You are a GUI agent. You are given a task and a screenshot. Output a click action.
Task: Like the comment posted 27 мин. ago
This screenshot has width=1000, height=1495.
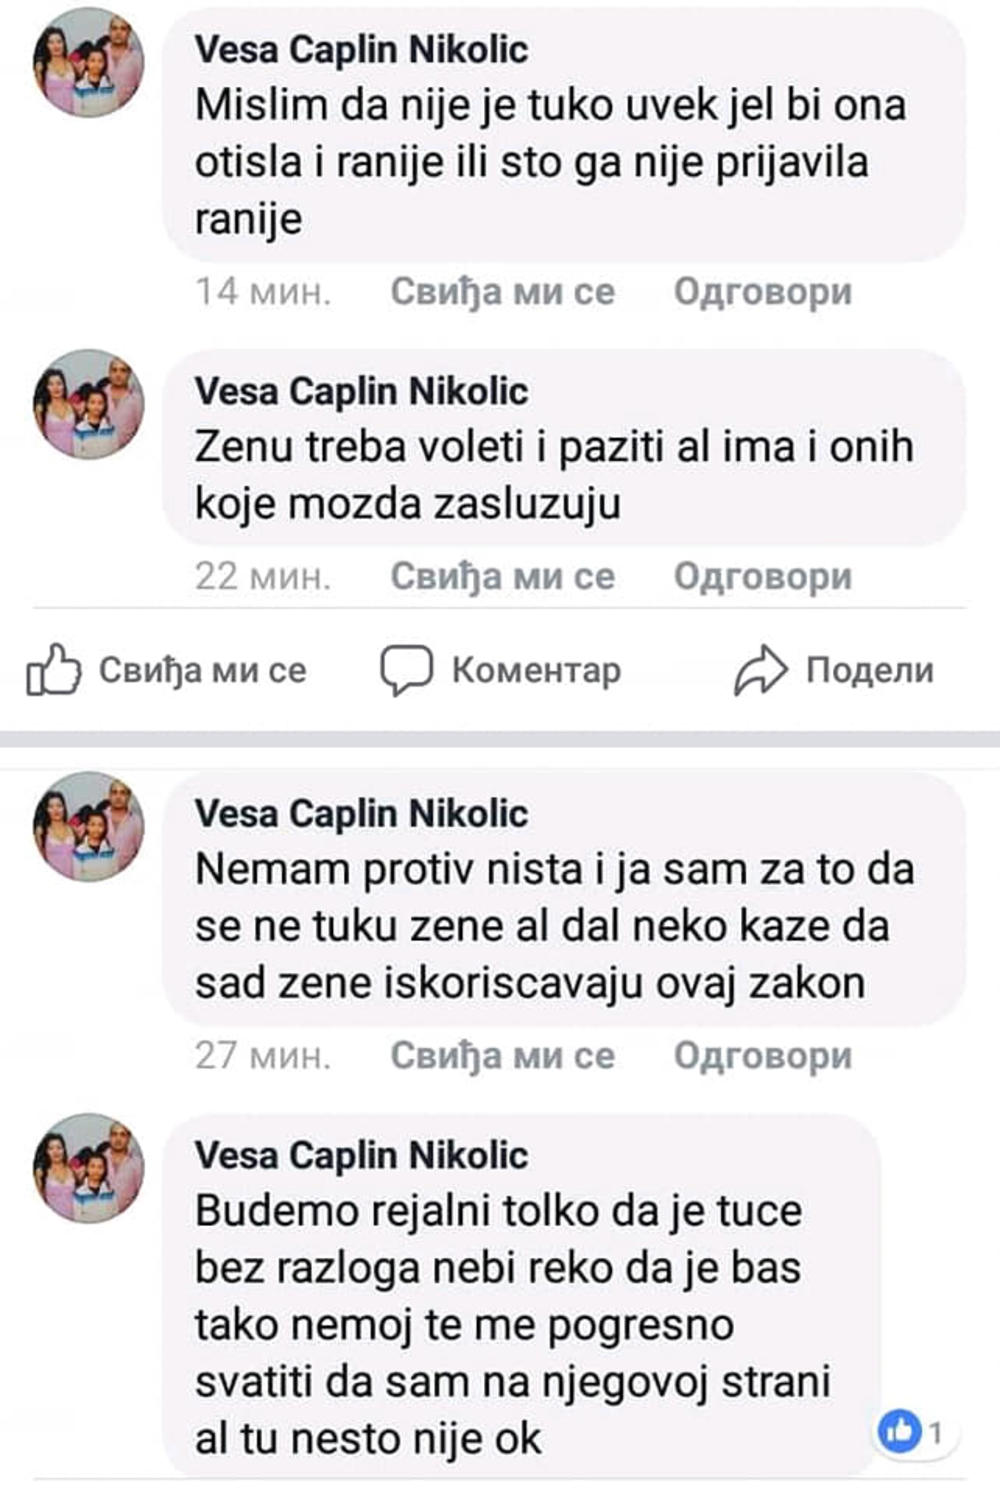coord(502,1055)
